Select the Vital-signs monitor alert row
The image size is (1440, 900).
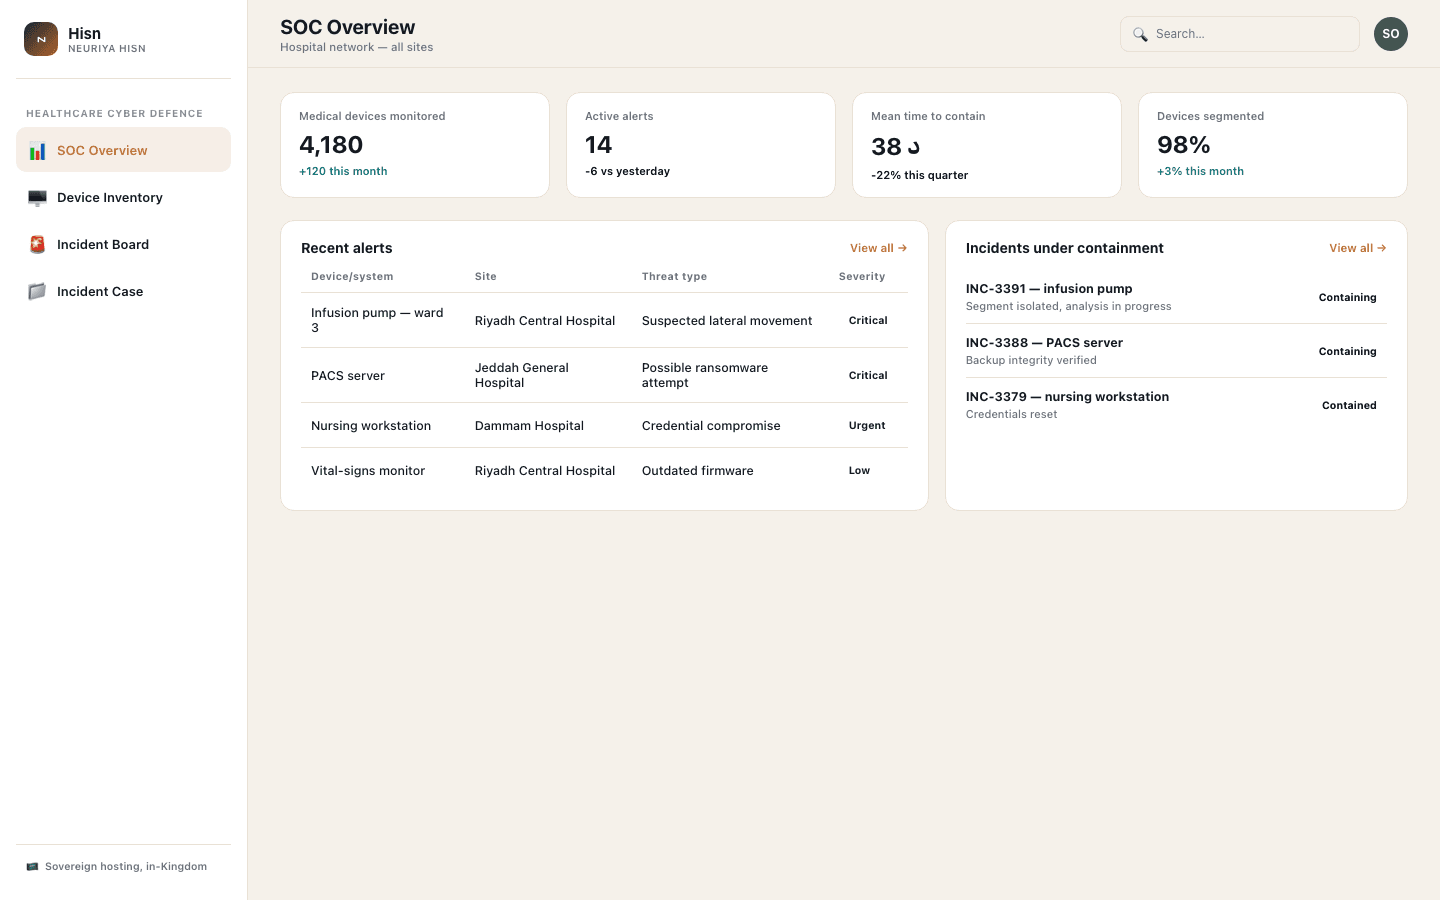click(604, 470)
